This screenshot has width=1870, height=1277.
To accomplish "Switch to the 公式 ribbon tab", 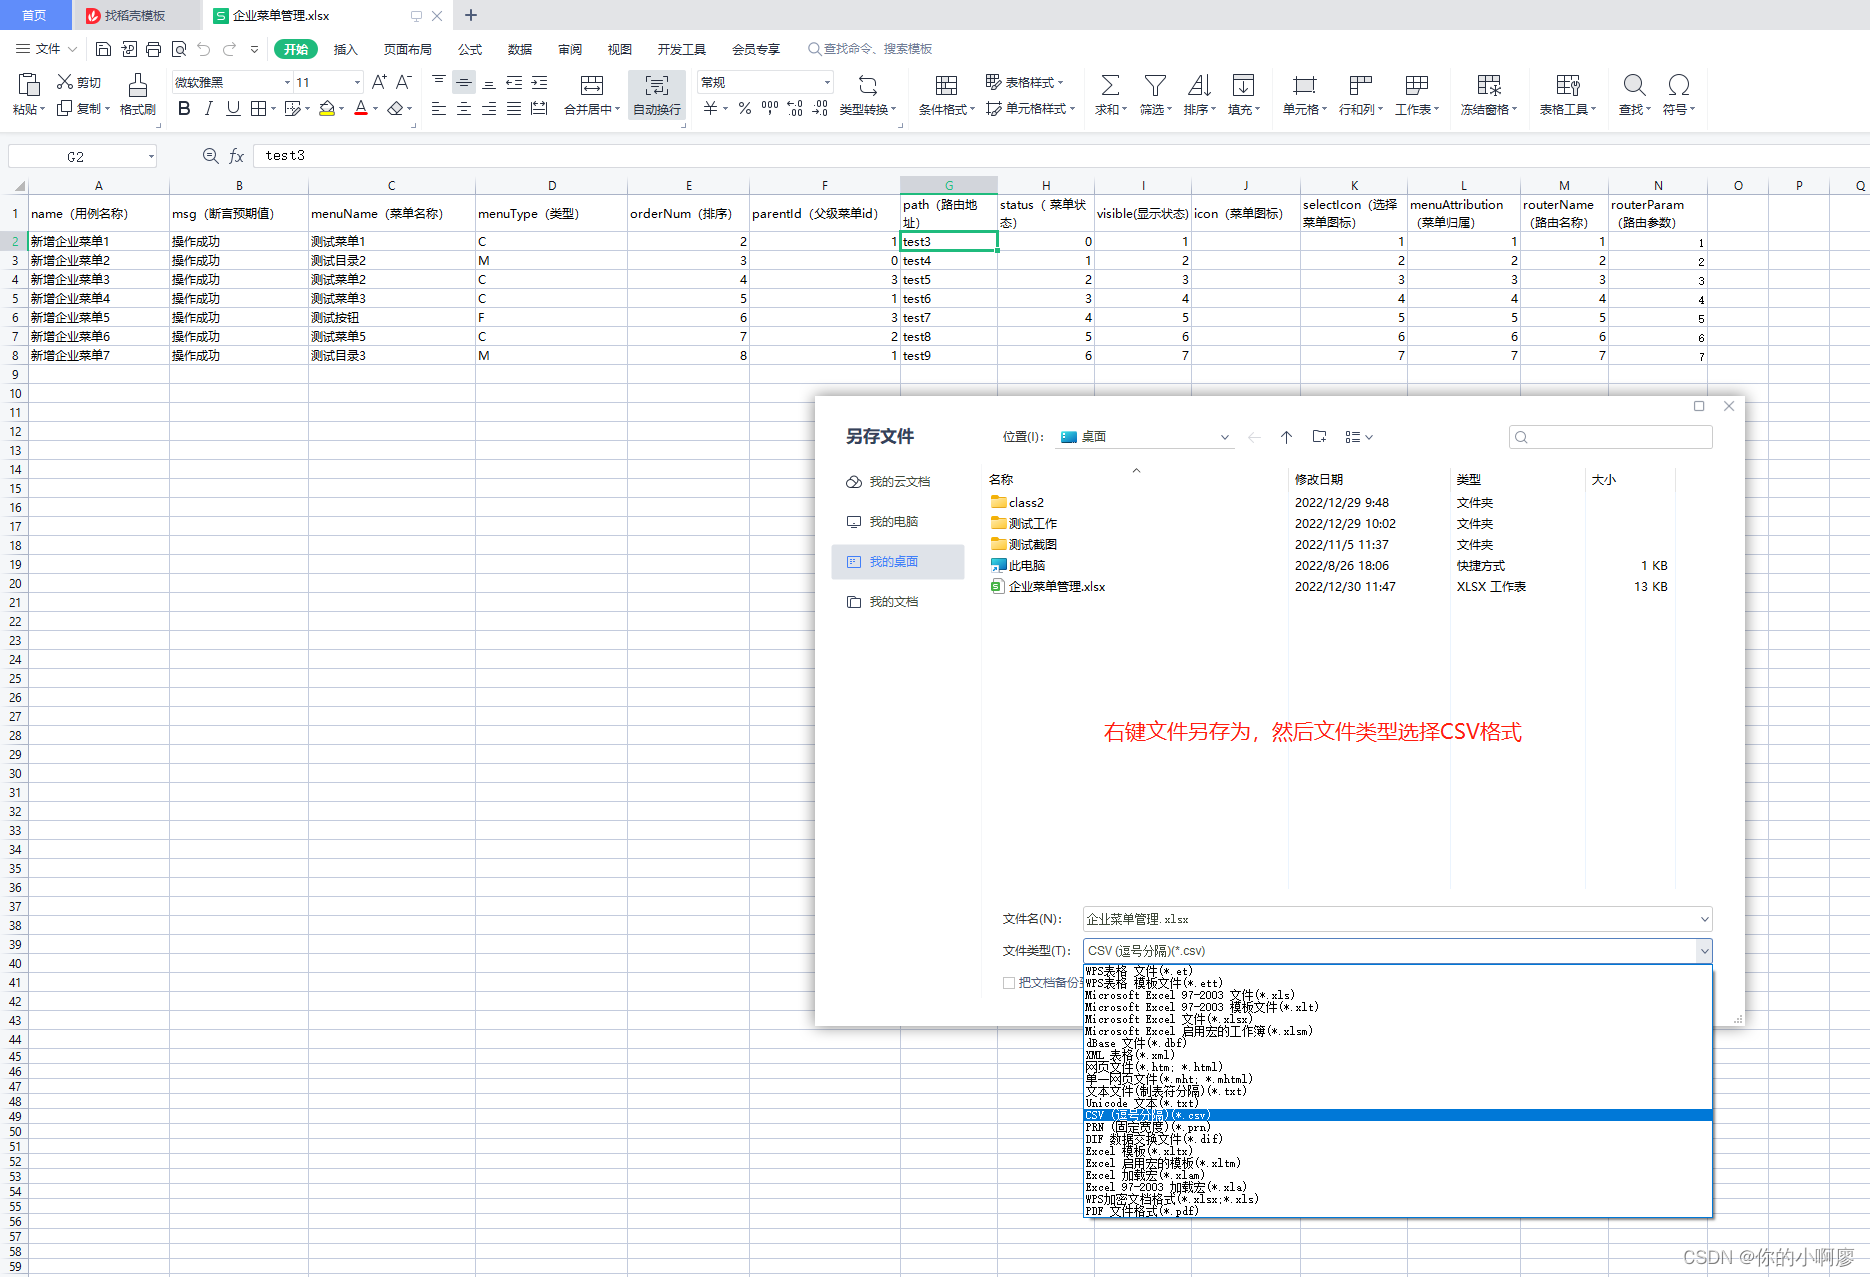I will click(x=470, y=49).
